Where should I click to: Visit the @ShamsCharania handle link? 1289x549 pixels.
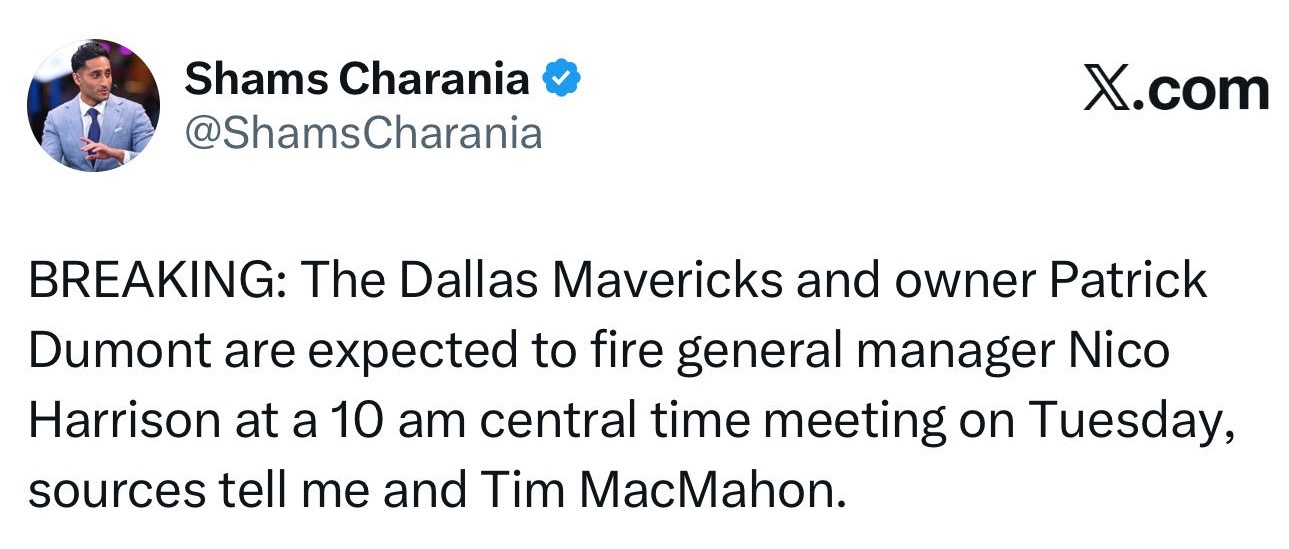363,132
